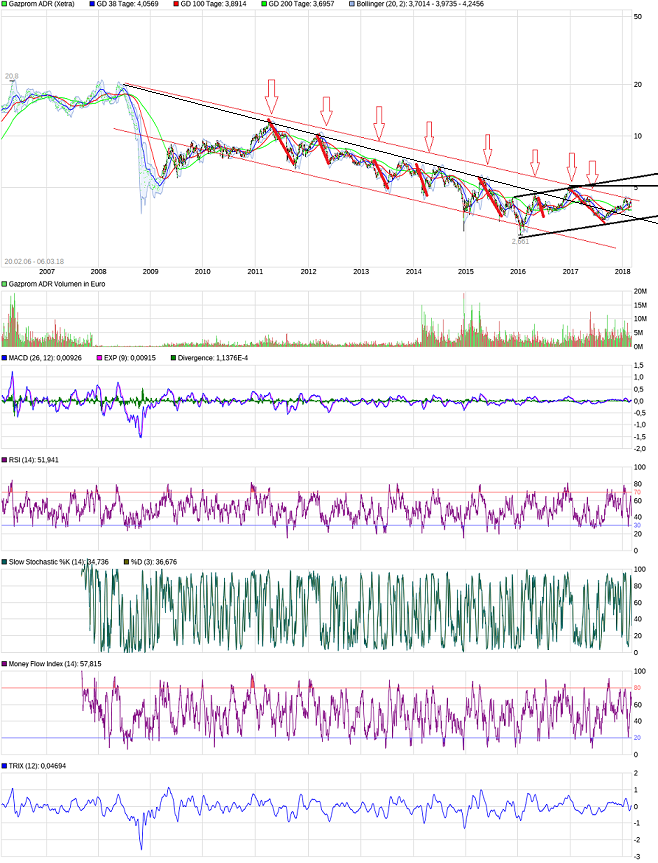This screenshot has height=863, width=658.
Task: Click the 'Money Flow Index (14): 57,815' label
Action: 55,664
